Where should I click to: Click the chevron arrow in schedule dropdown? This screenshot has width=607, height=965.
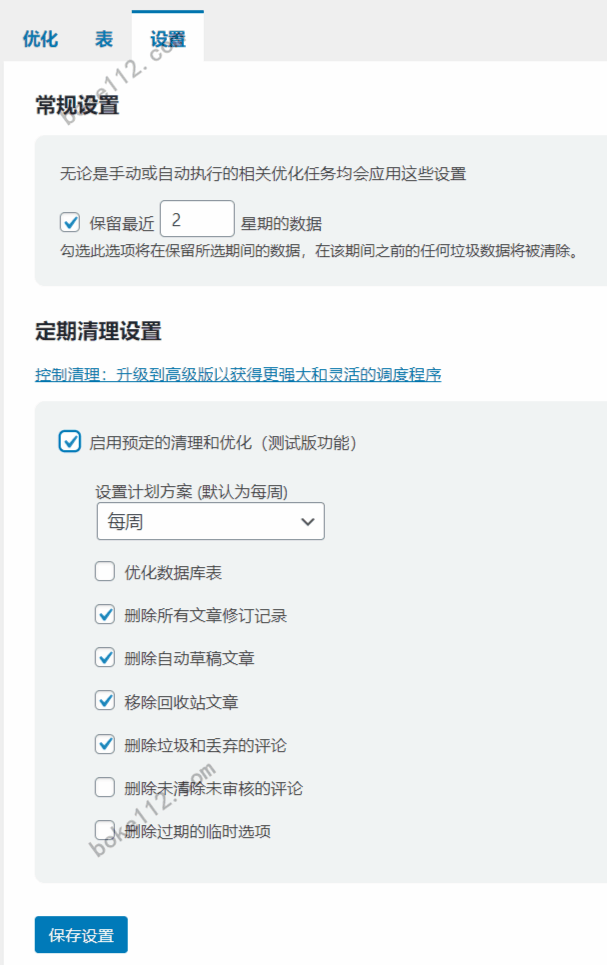point(308,522)
